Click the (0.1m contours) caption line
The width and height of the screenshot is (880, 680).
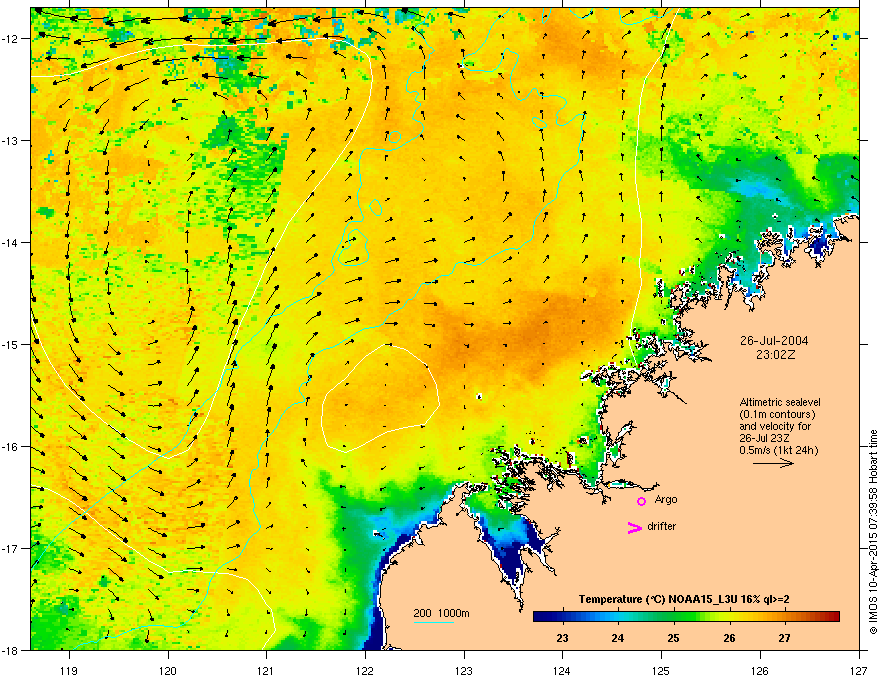[x=777, y=414]
